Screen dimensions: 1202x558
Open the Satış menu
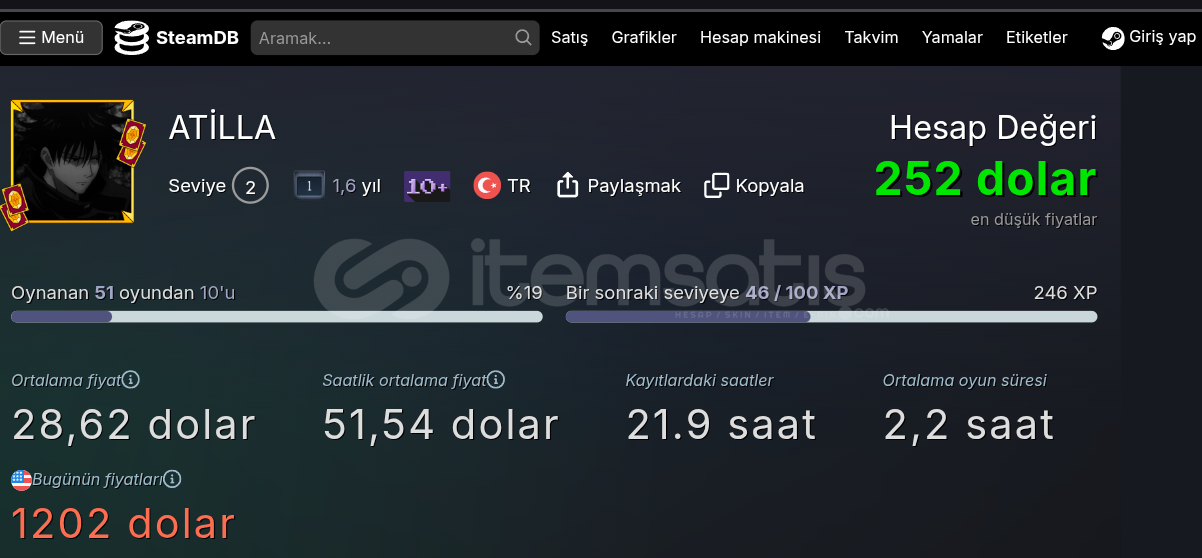coord(570,38)
